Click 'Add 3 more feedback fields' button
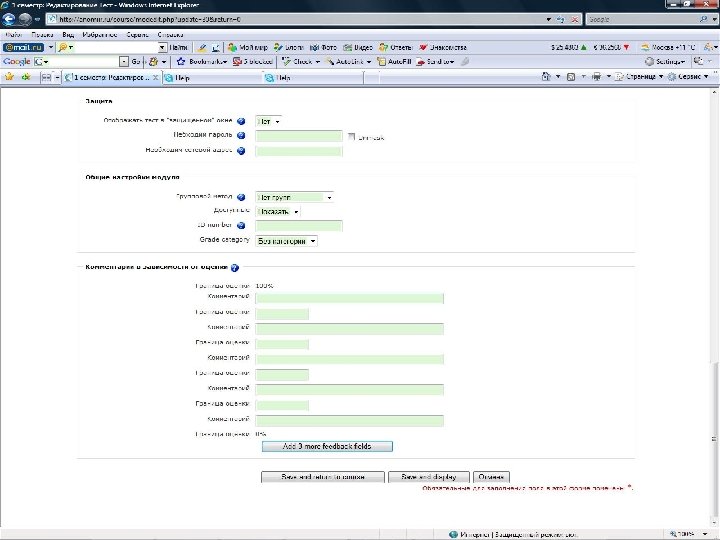This screenshot has width=720, height=540. click(x=327, y=446)
